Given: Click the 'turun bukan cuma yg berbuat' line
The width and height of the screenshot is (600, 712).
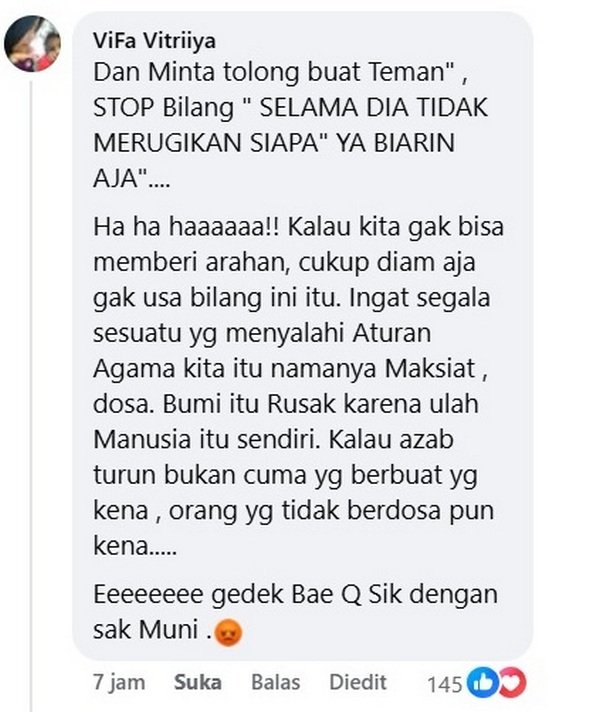Looking at the screenshot, I should tap(285, 475).
